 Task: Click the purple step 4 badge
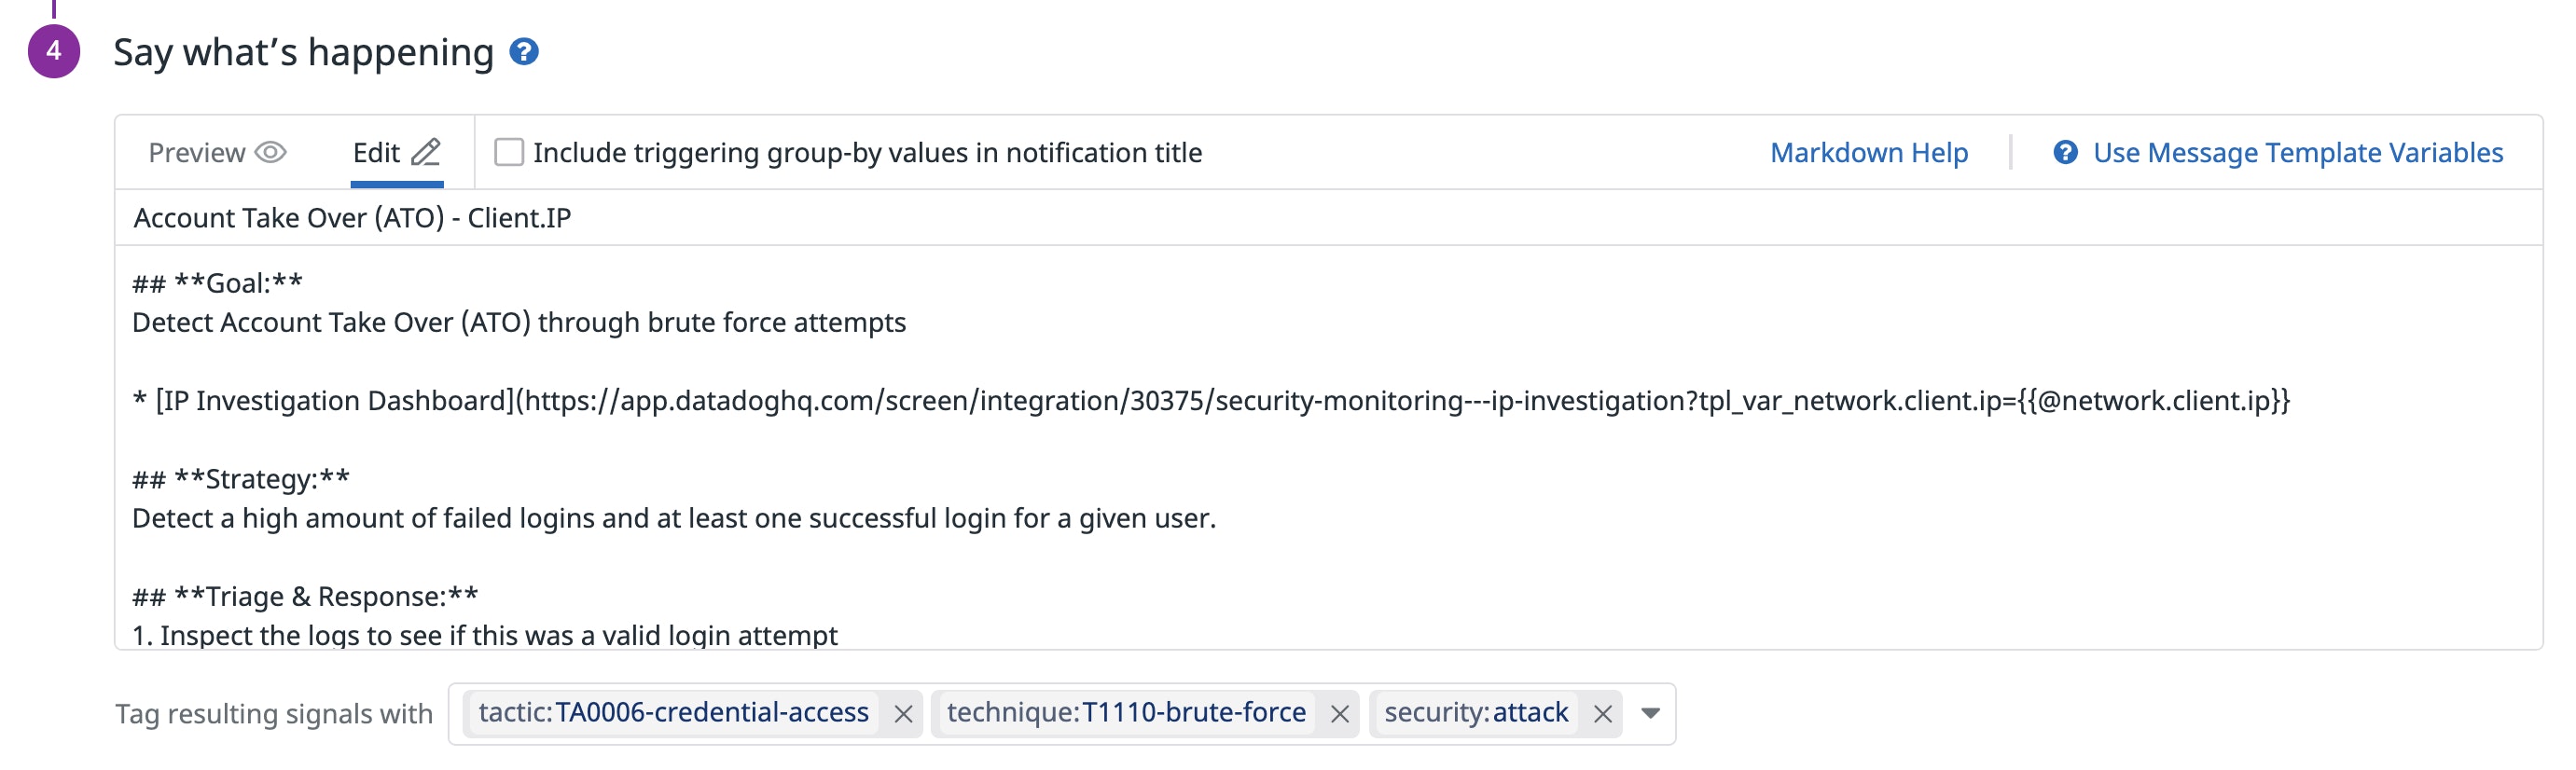click(x=54, y=51)
